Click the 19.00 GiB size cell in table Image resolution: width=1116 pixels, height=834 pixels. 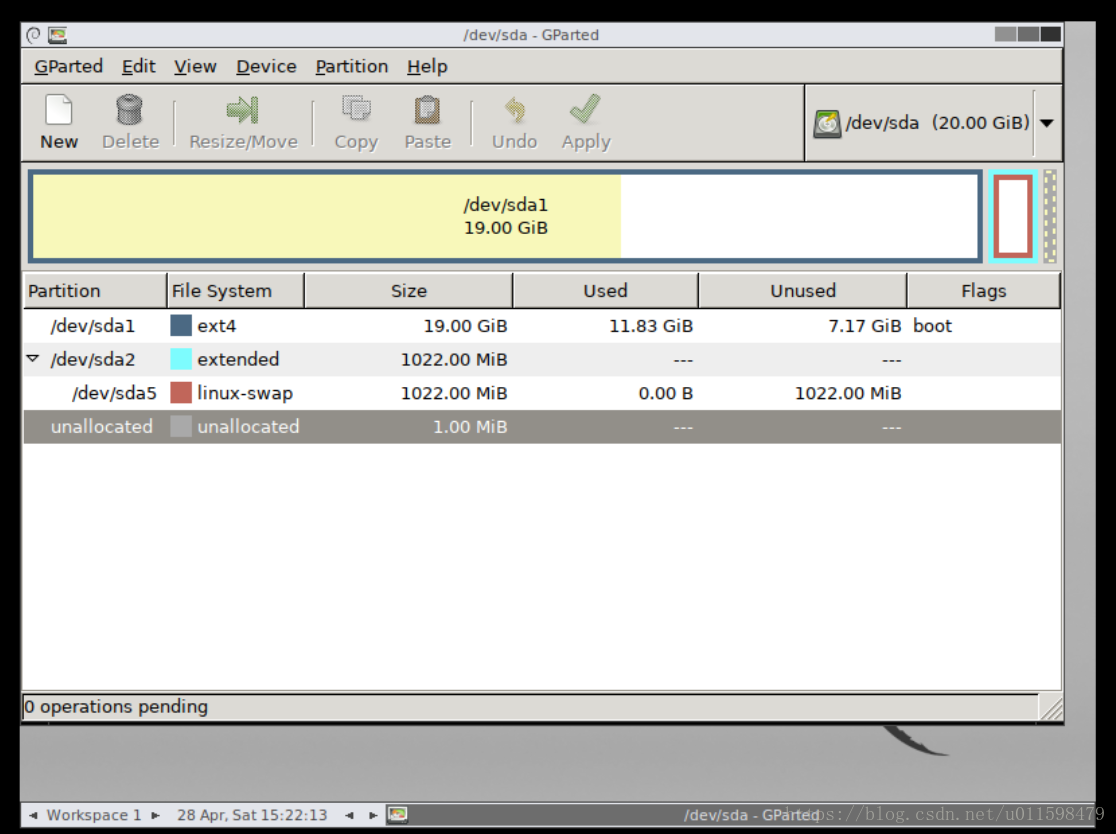pyautogui.click(x=465, y=325)
